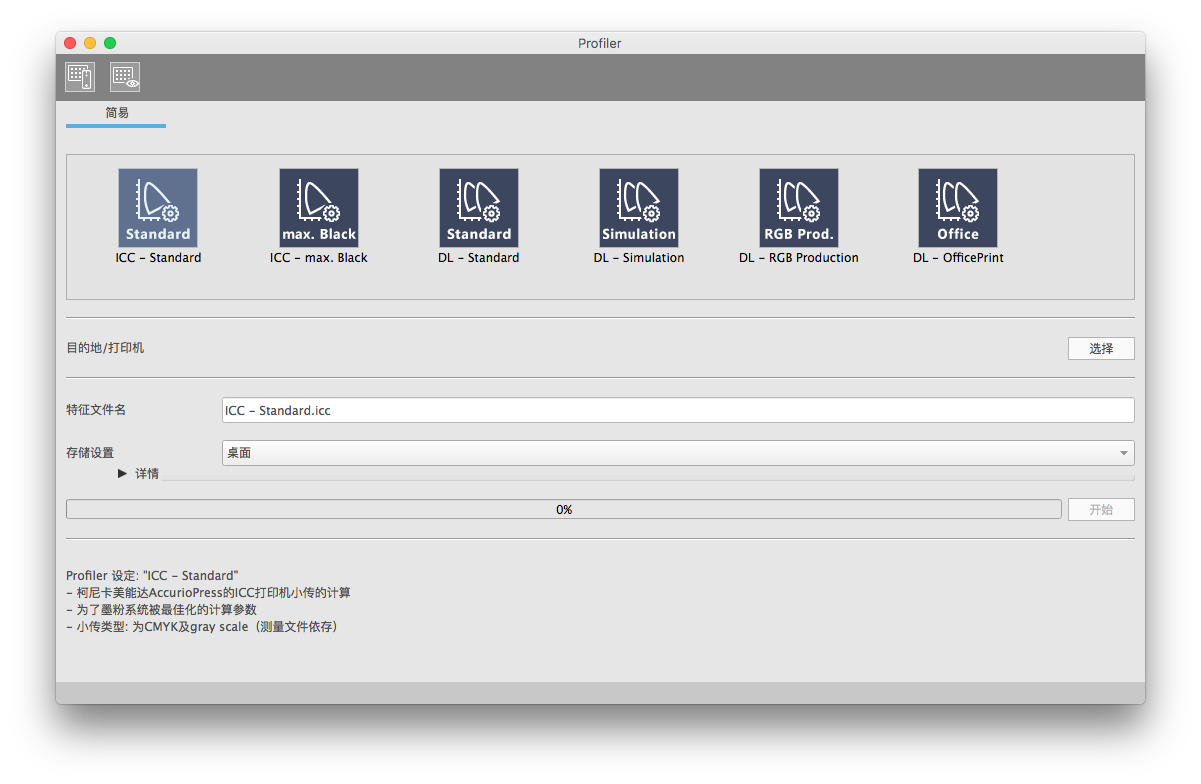1201x784 pixels.
Task: Click the 'DL – RGB Production' caption text
Action: [x=799, y=258]
